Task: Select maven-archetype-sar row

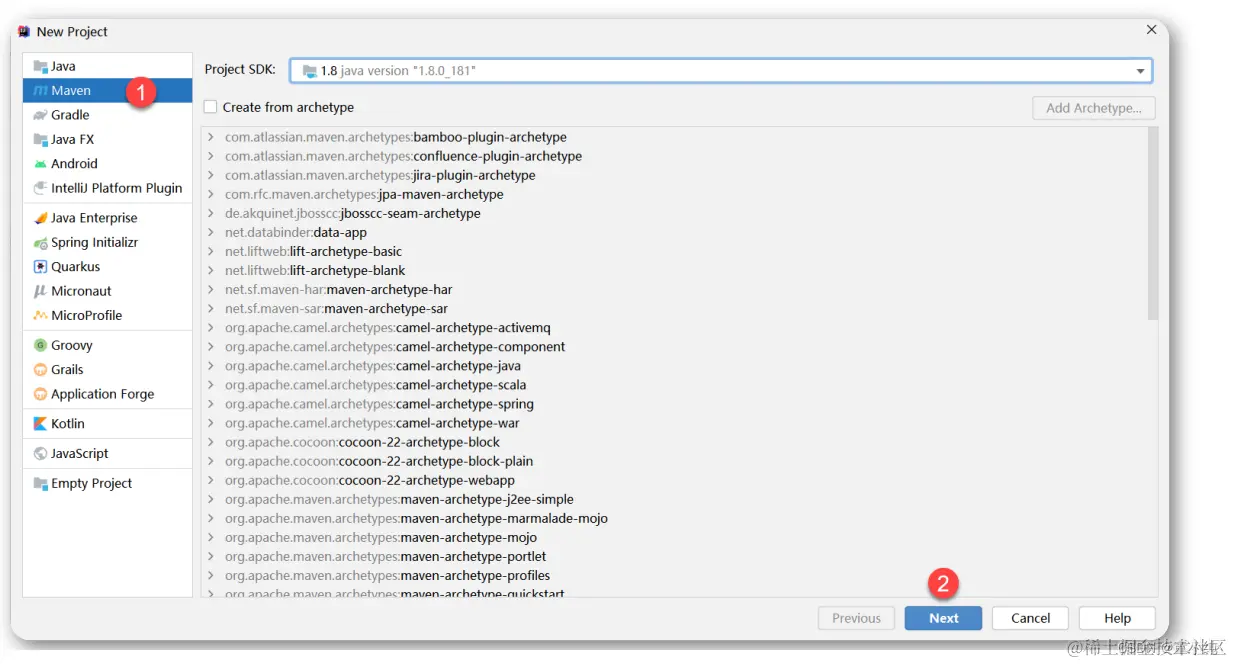Action: pos(674,308)
